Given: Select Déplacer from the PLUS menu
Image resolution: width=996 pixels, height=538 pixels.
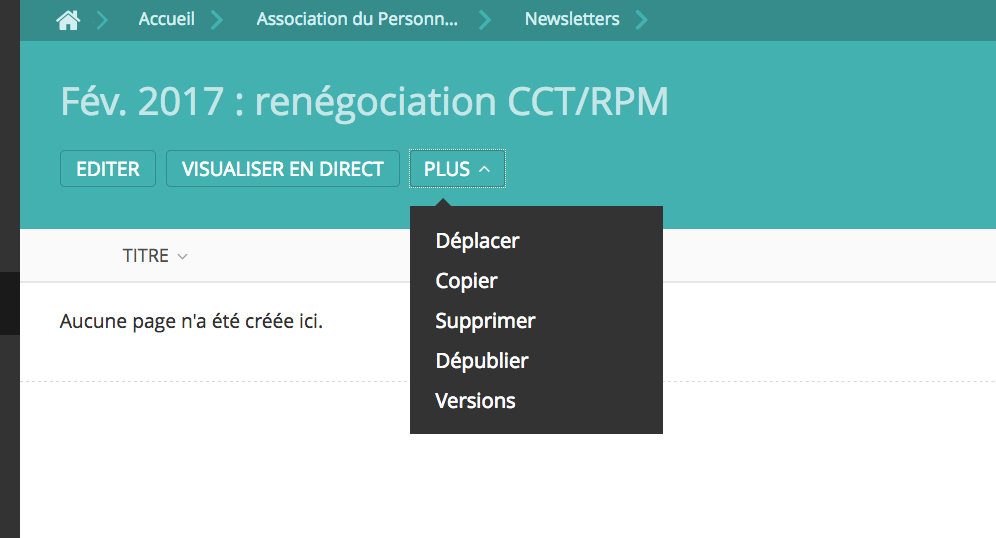Looking at the screenshot, I should pyautogui.click(x=477, y=241).
